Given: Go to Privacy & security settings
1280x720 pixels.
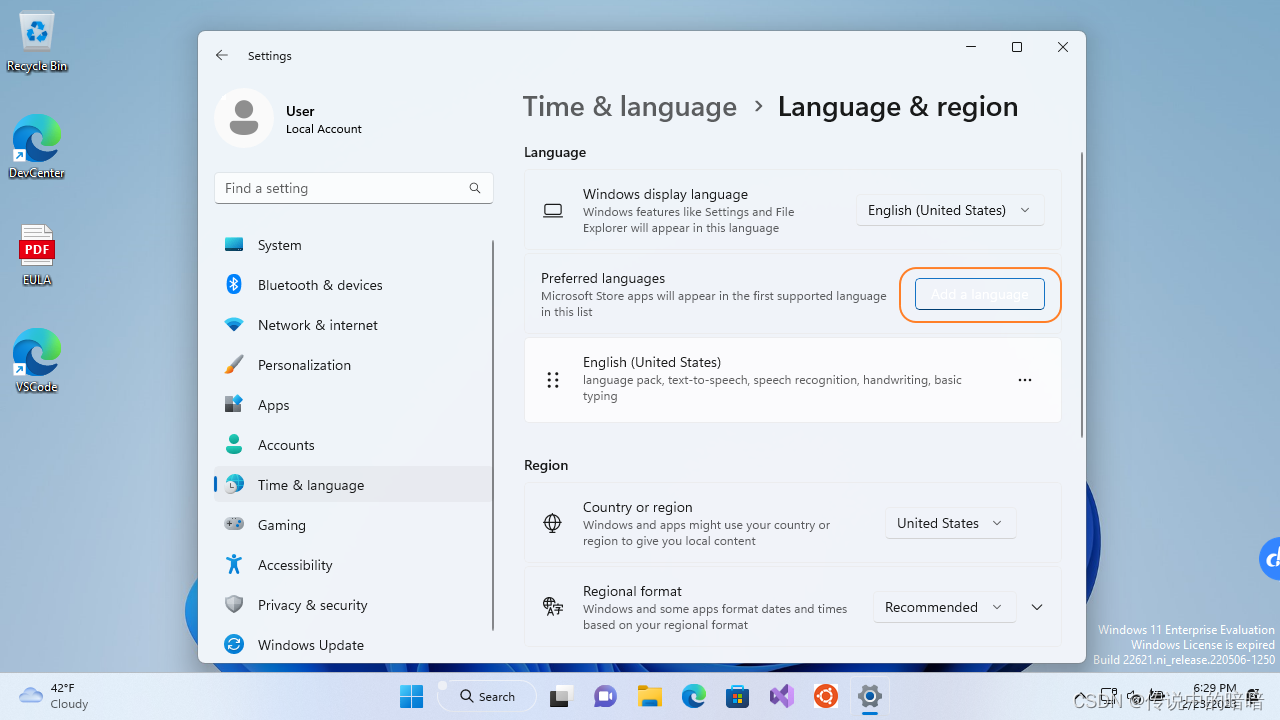Looking at the screenshot, I should click(353, 605).
